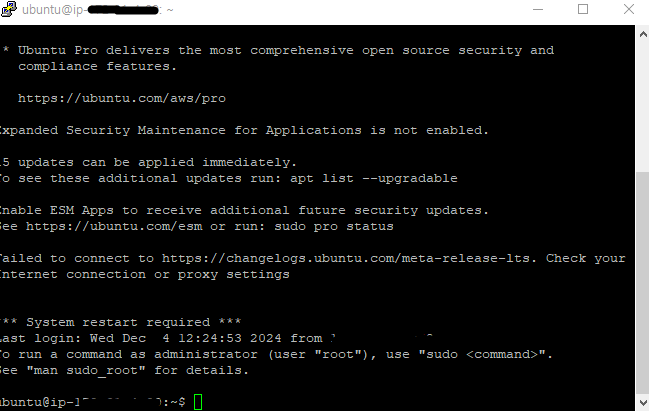Click the 'man sudo_root' text
Image resolution: width=649 pixels, height=411 pixels.
86,370
